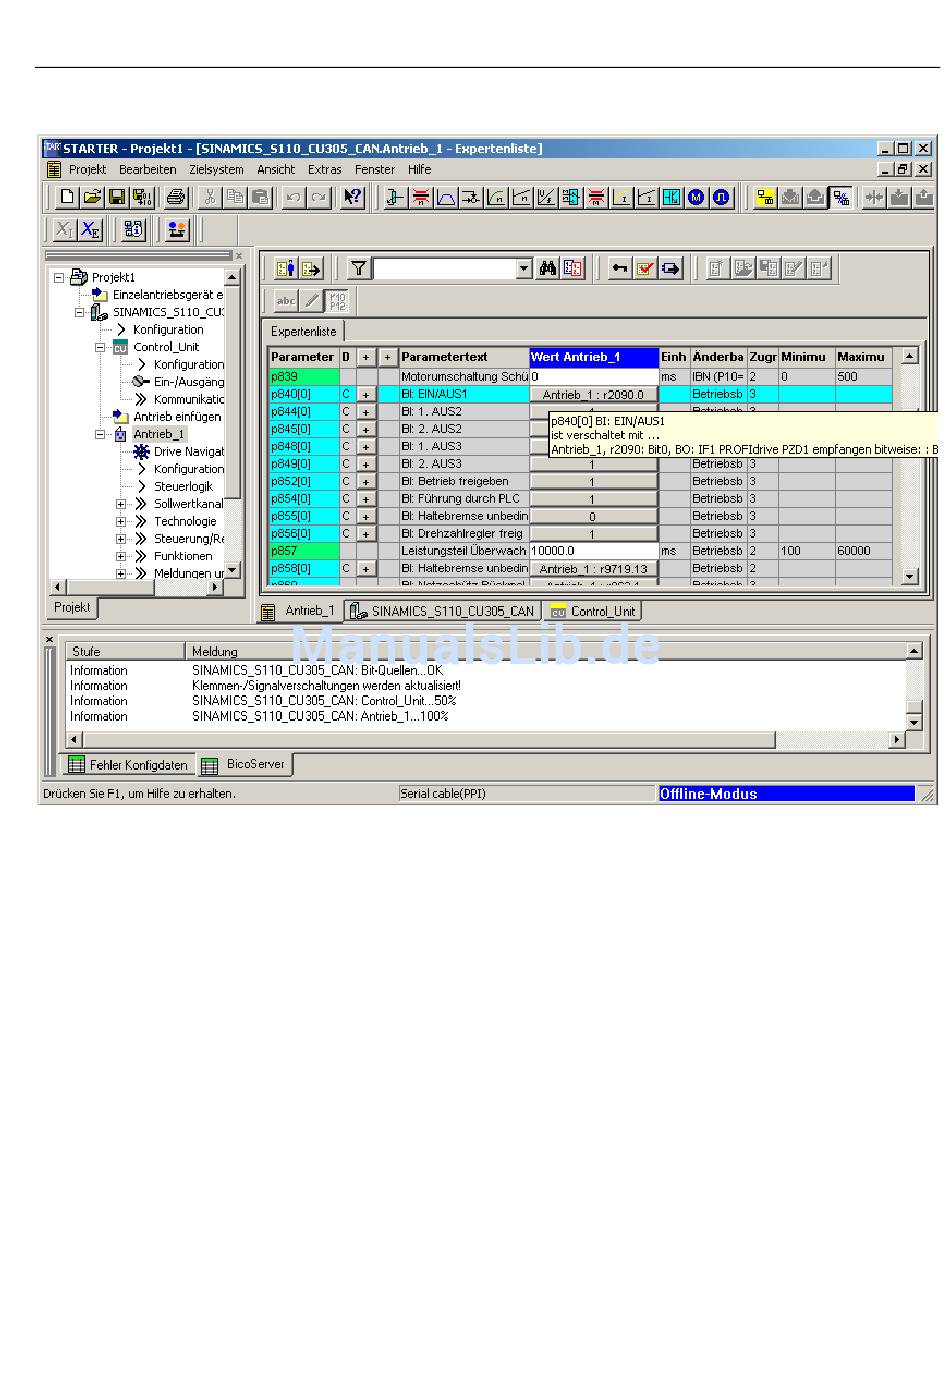Collapse the Projekt1 tree node
Screen dimensions: 950x1397
[x=59, y=277]
